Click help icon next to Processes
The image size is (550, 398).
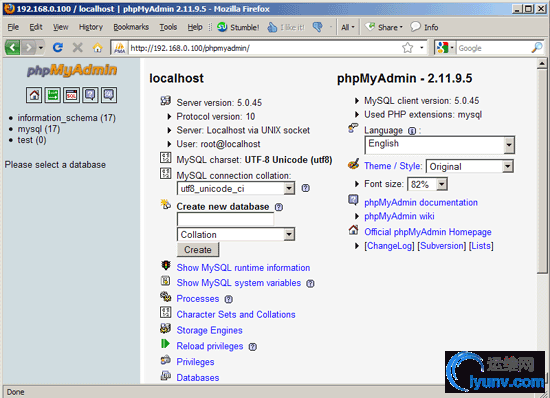click(228, 299)
